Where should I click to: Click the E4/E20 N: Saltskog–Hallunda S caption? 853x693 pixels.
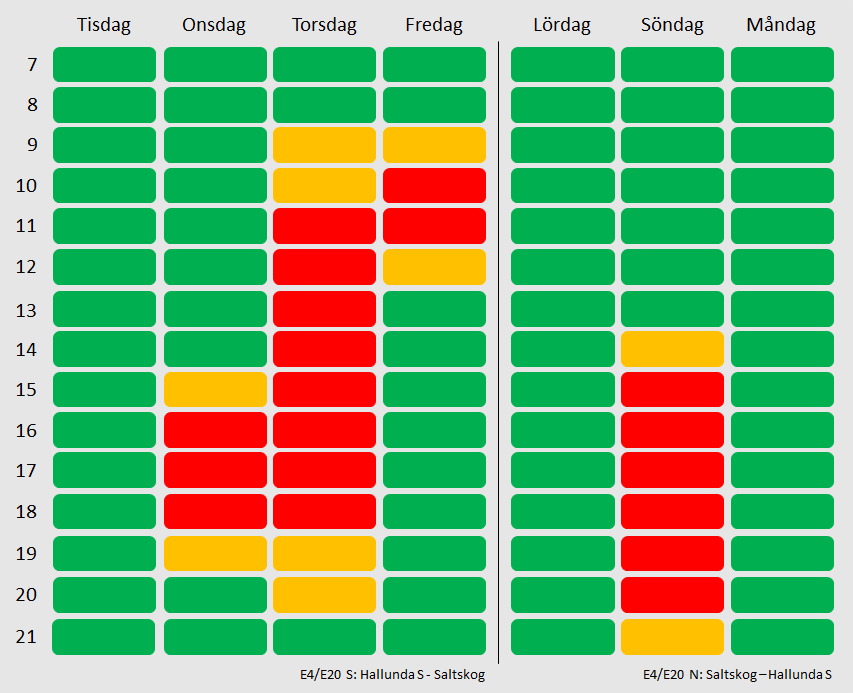737,675
